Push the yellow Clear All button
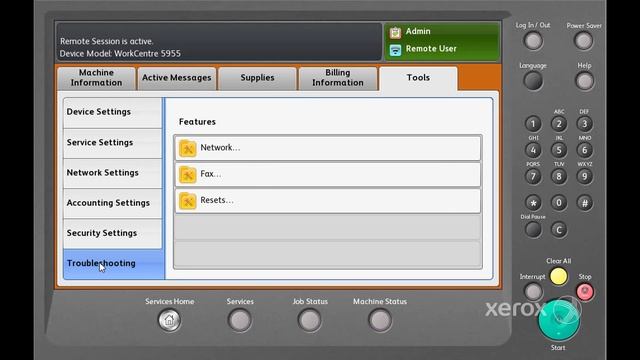Image resolution: width=640 pixels, height=360 pixels. pyautogui.click(x=558, y=276)
